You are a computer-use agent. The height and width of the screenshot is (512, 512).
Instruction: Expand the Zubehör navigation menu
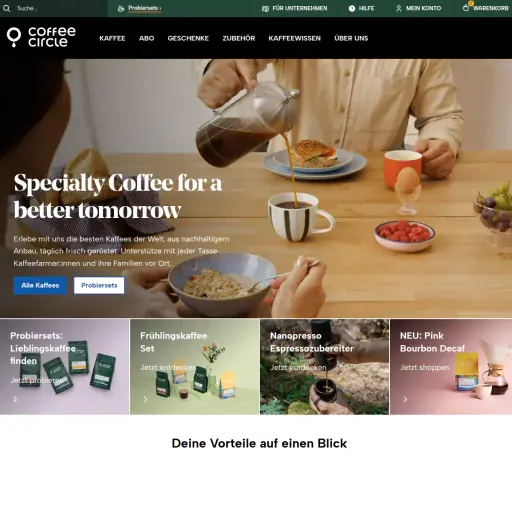click(x=239, y=38)
